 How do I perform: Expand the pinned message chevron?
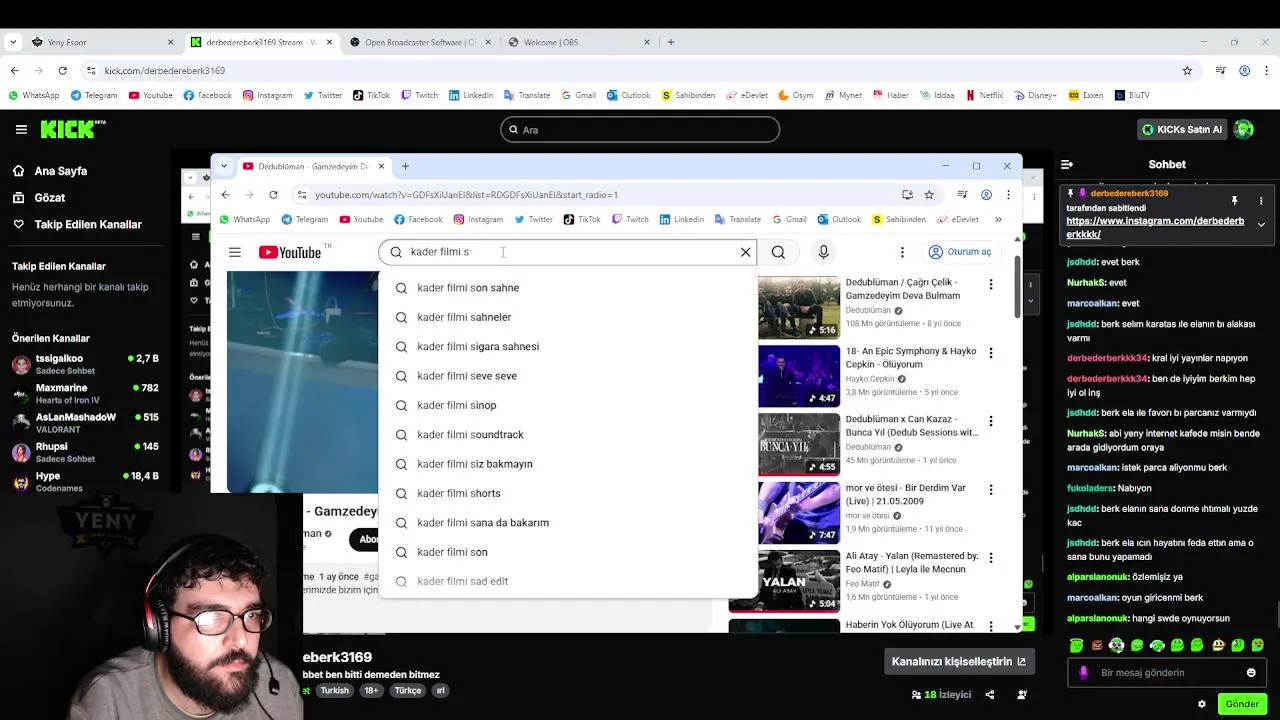(x=1261, y=224)
